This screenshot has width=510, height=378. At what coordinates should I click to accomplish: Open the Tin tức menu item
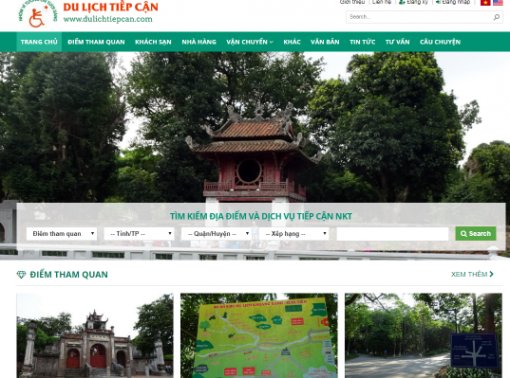(362, 42)
